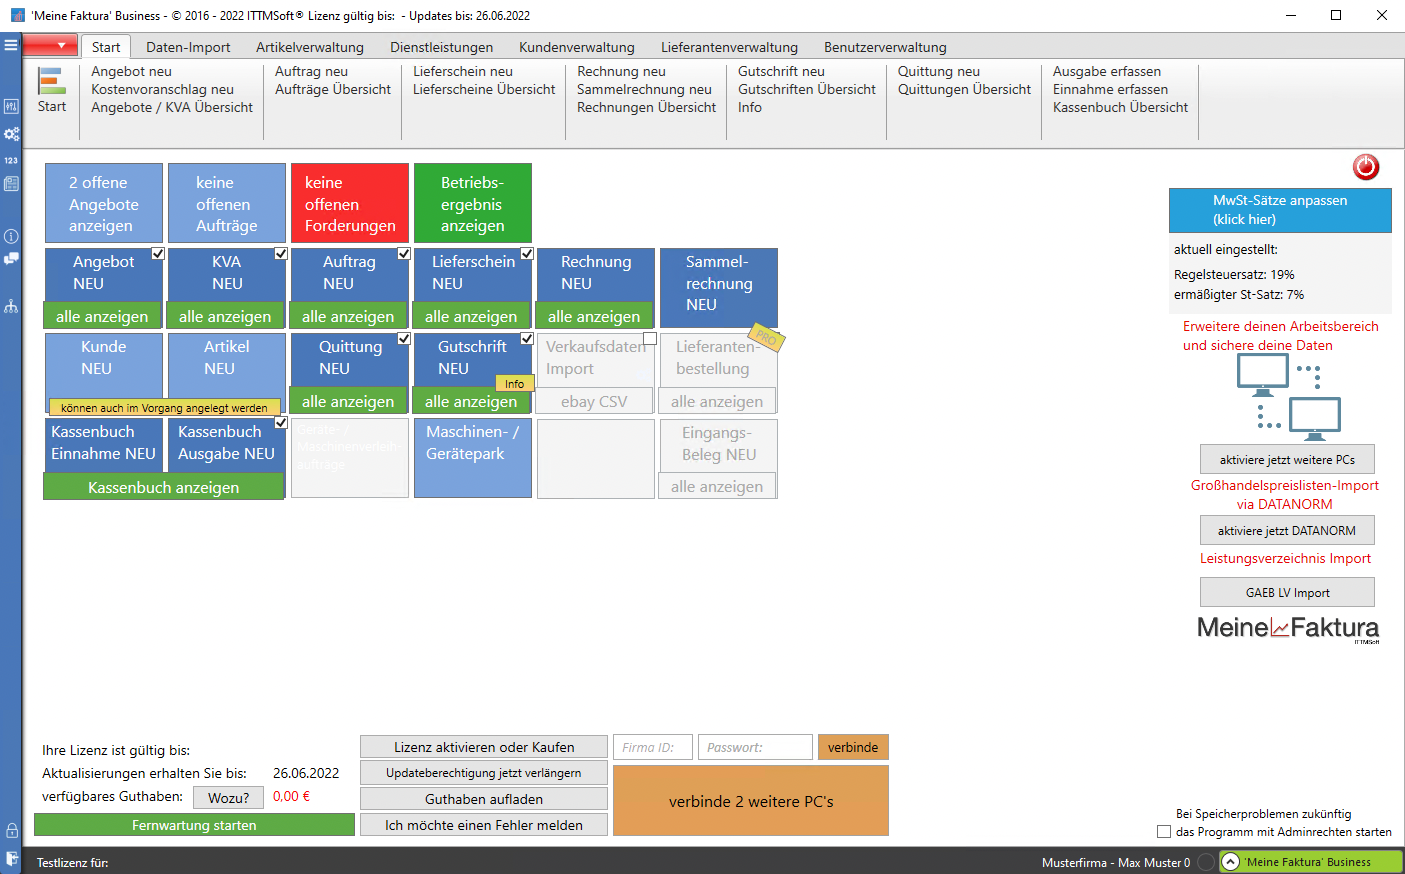Image resolution: width=1405 pixels, height=874 pixels.
Task: Toggle the checkbox on Auftrag NEU tile
Action: [x=404, y=254]
